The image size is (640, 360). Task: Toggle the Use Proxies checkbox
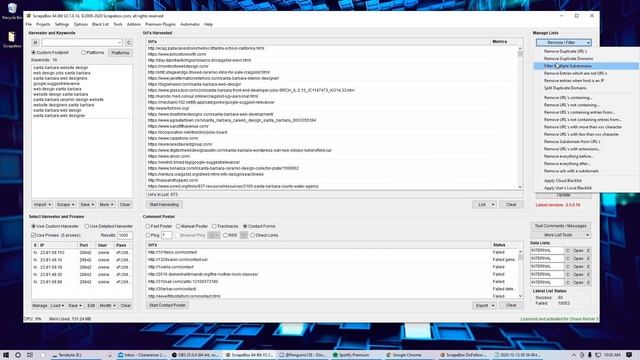[34, 235]
